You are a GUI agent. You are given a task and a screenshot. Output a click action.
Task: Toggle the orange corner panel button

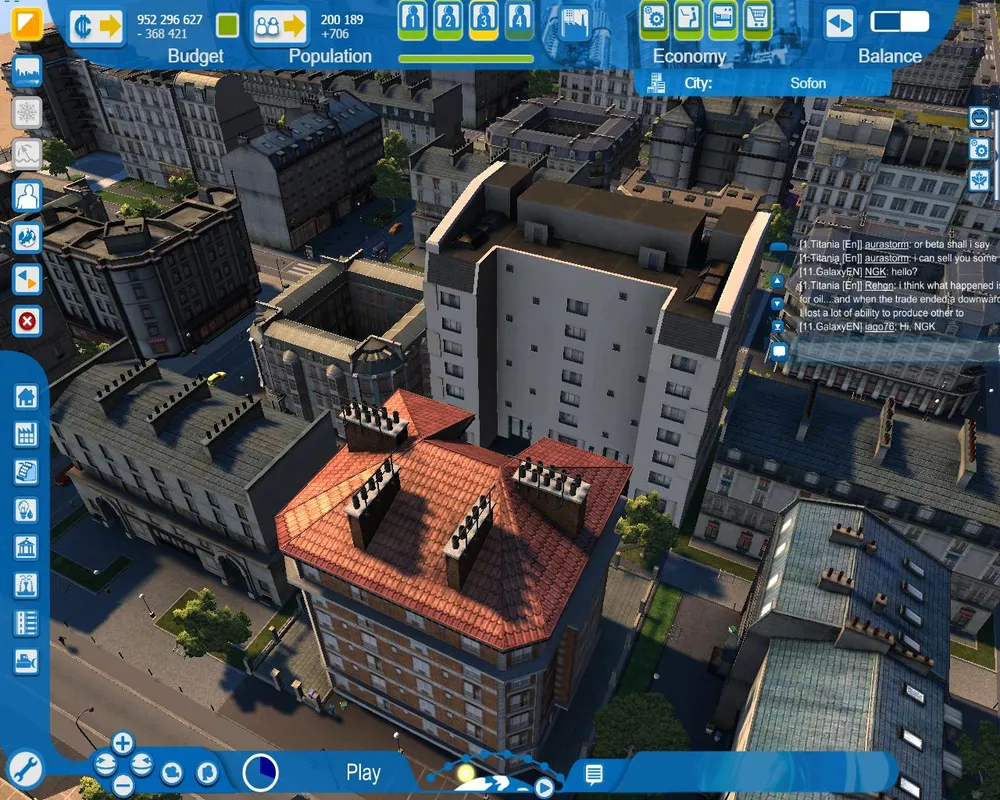[27, 23]
